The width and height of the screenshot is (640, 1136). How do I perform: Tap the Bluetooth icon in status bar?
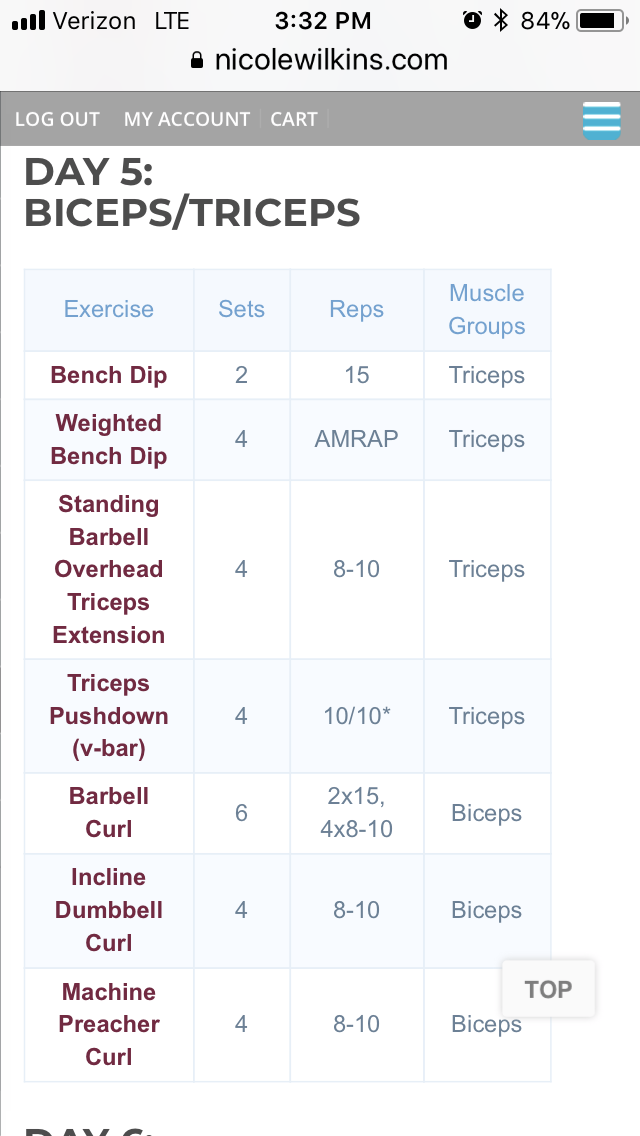tap(500, 20)
